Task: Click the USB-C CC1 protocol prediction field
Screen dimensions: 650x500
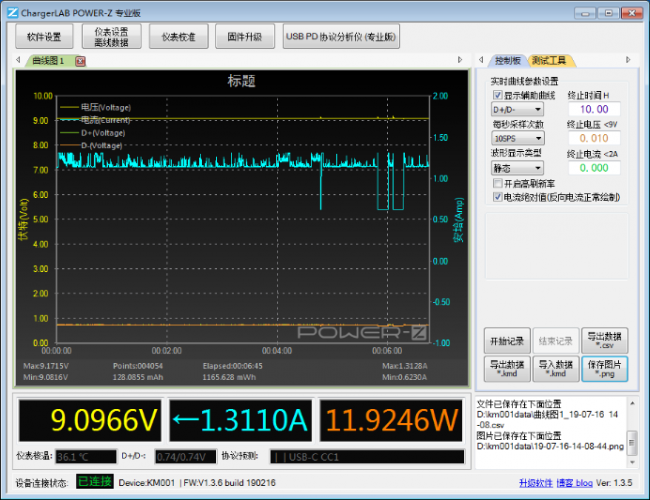Action: 367,456
